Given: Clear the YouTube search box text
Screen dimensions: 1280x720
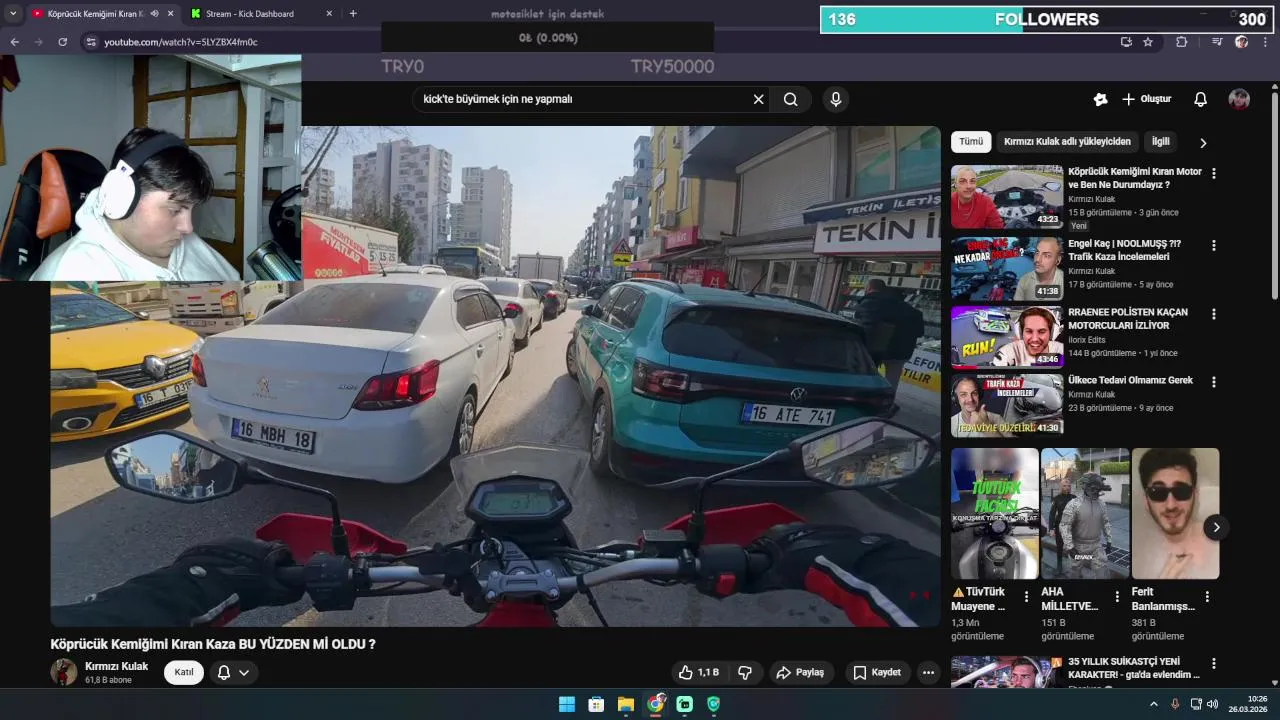Looking at the screenshot, I should pos(758,99).
